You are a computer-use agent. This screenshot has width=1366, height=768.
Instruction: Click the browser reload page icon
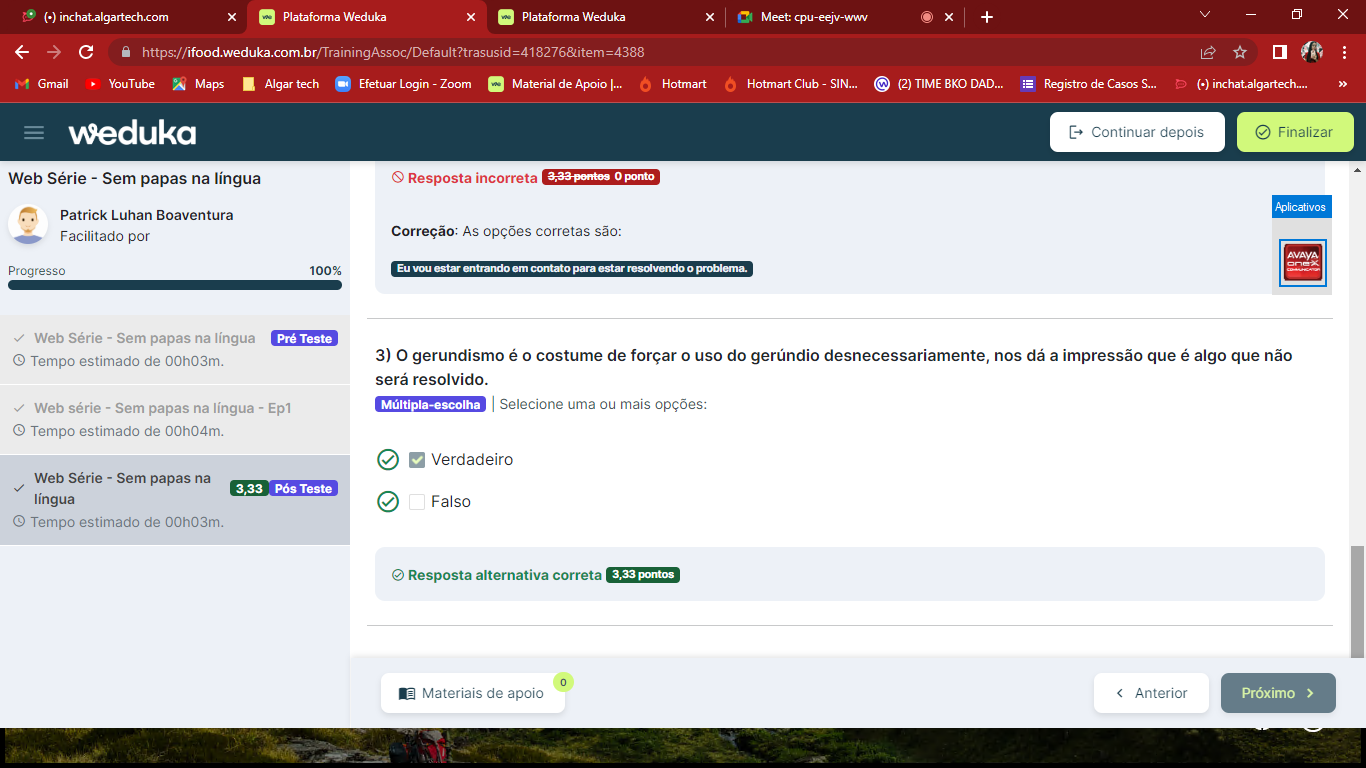86,52
